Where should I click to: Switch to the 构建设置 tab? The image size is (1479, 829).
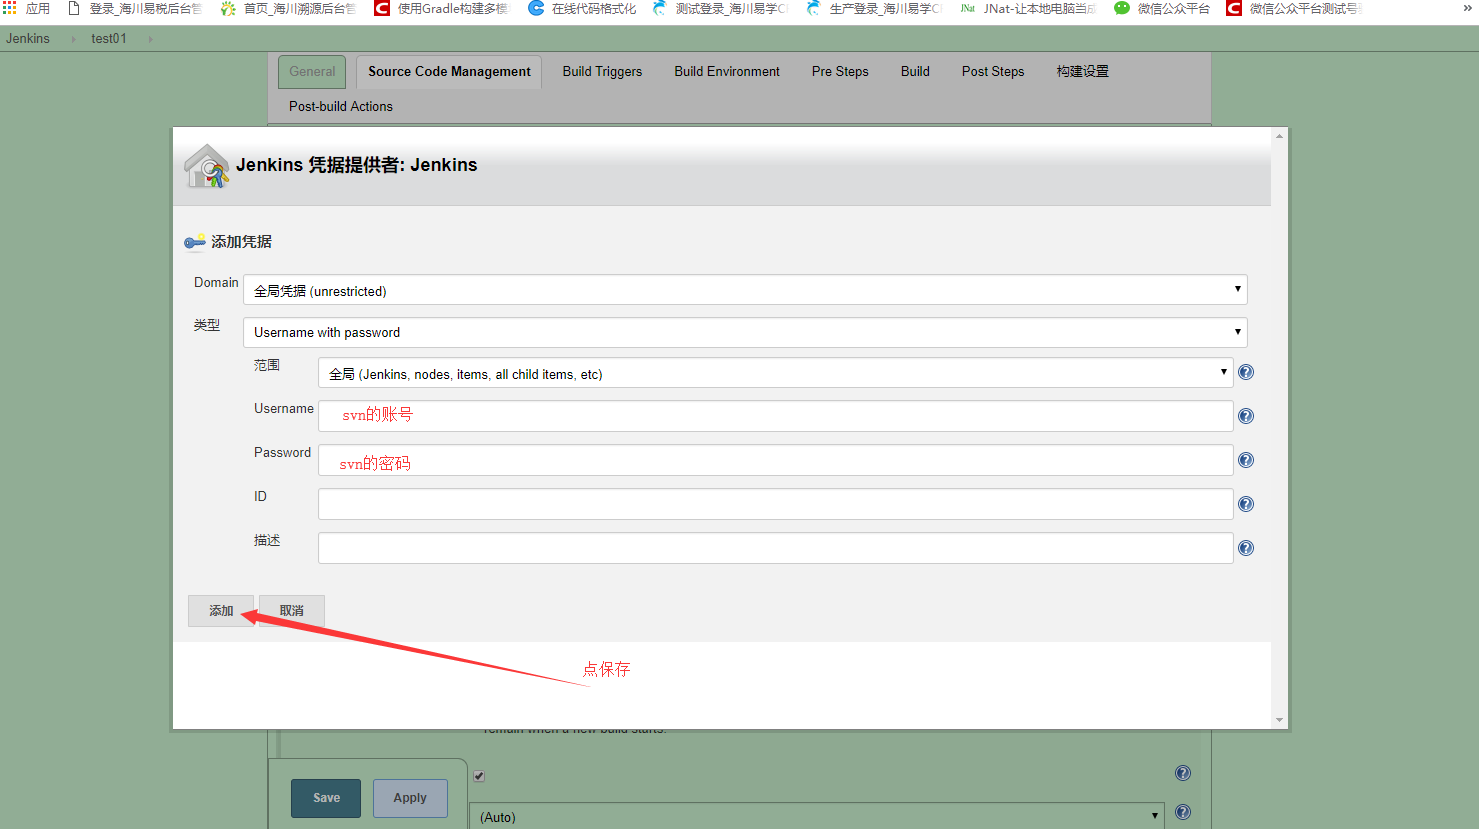click(1082, 72)
